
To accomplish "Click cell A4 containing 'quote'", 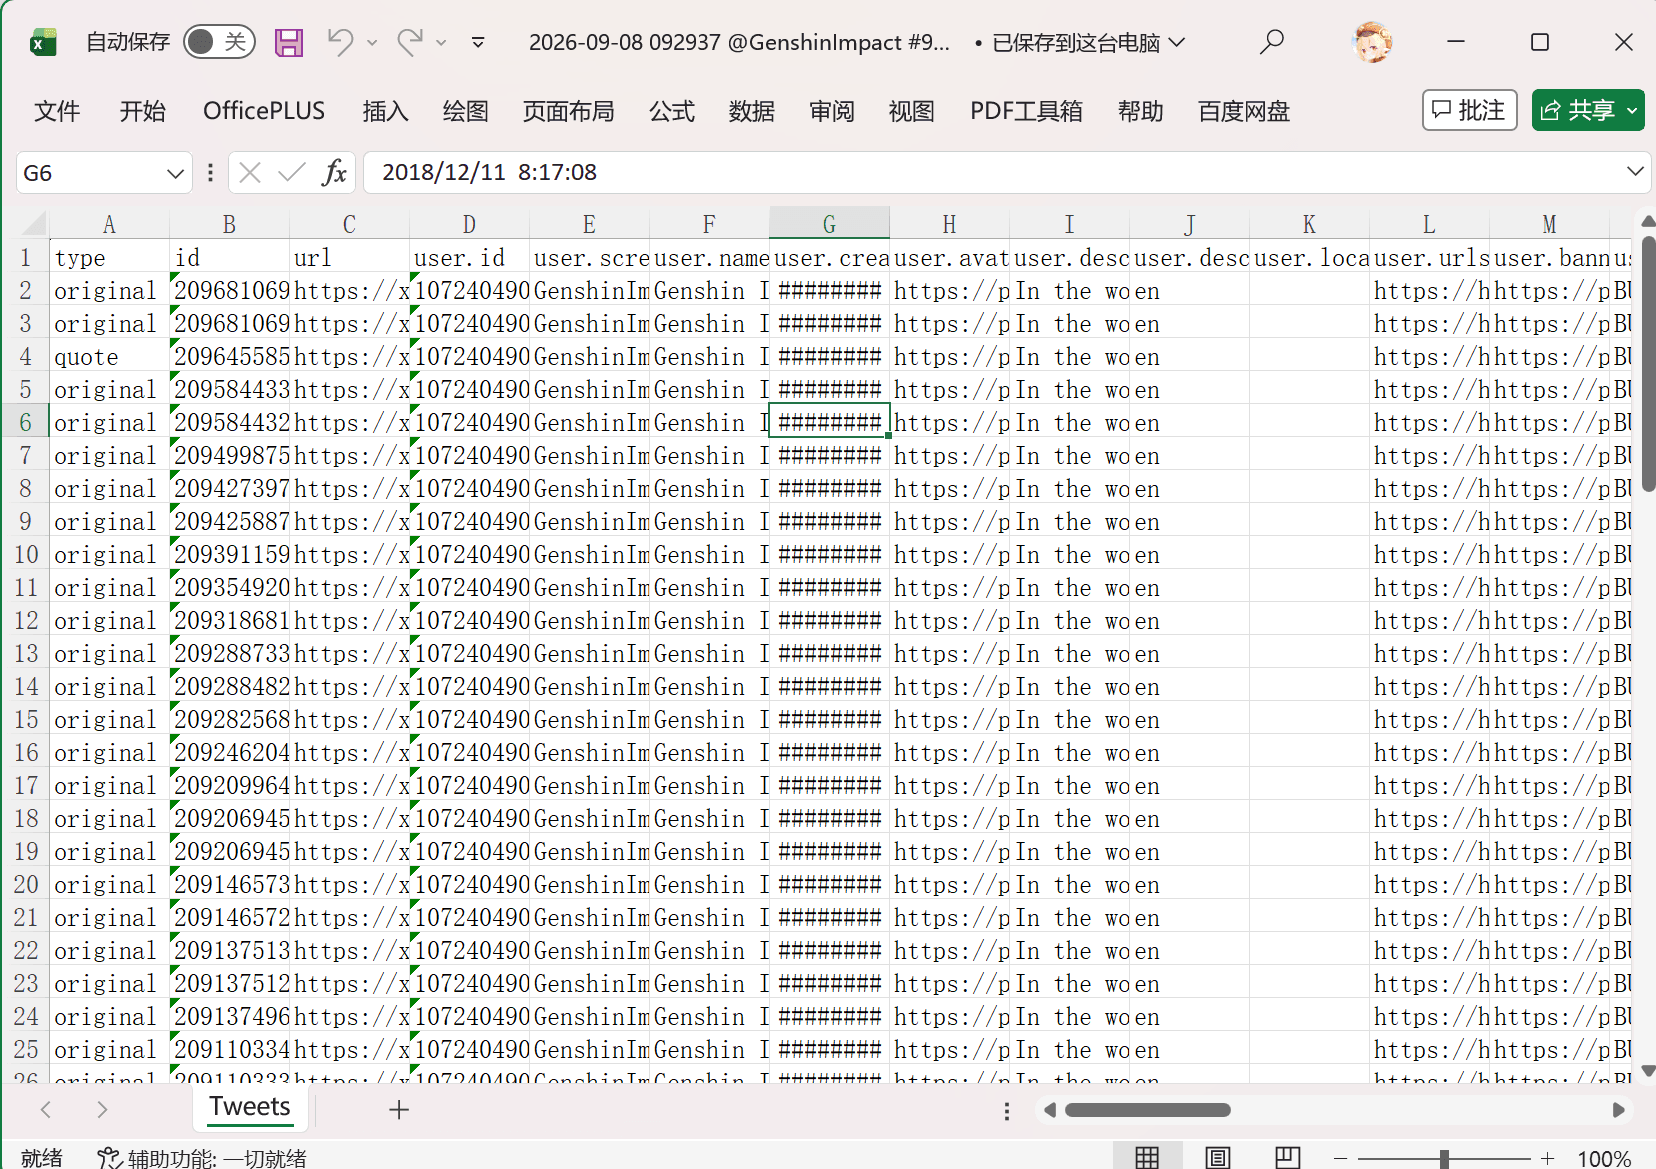I will [x=109, y=357].
